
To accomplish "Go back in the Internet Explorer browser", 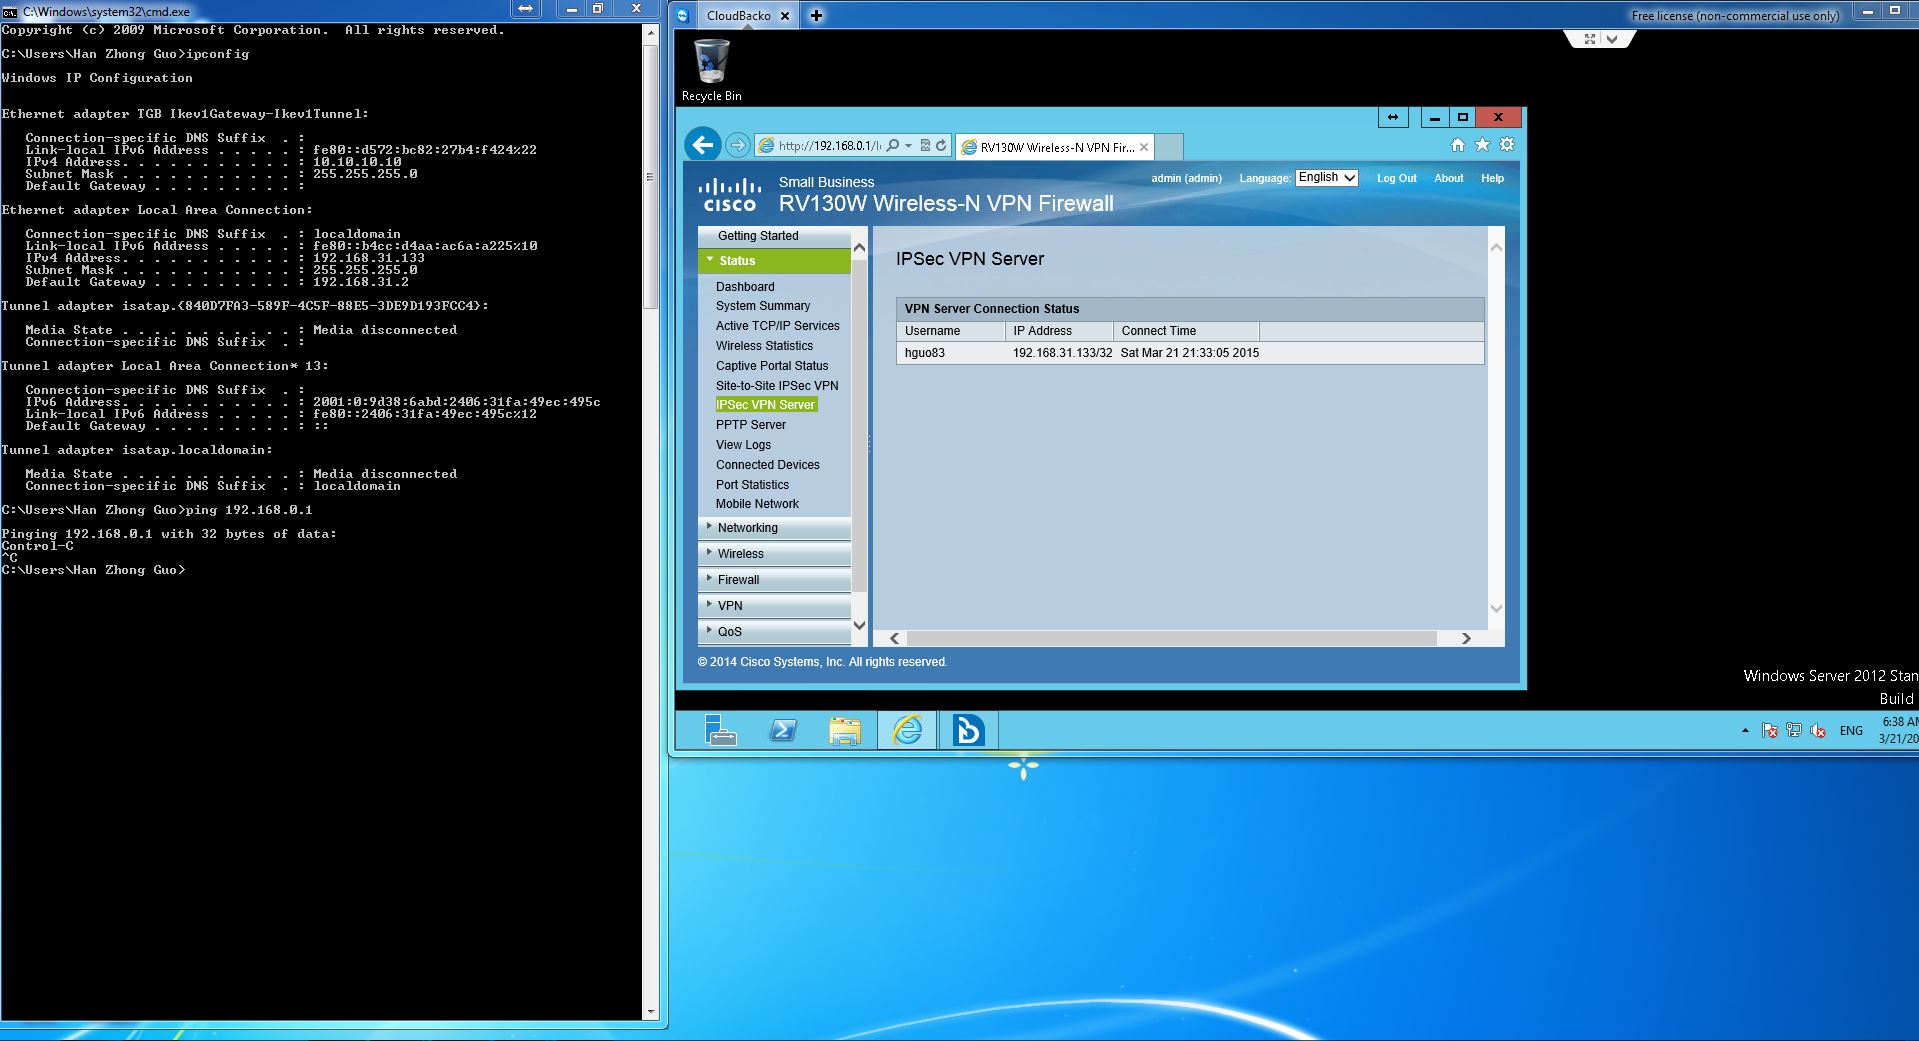I will (x=702, y=145).
